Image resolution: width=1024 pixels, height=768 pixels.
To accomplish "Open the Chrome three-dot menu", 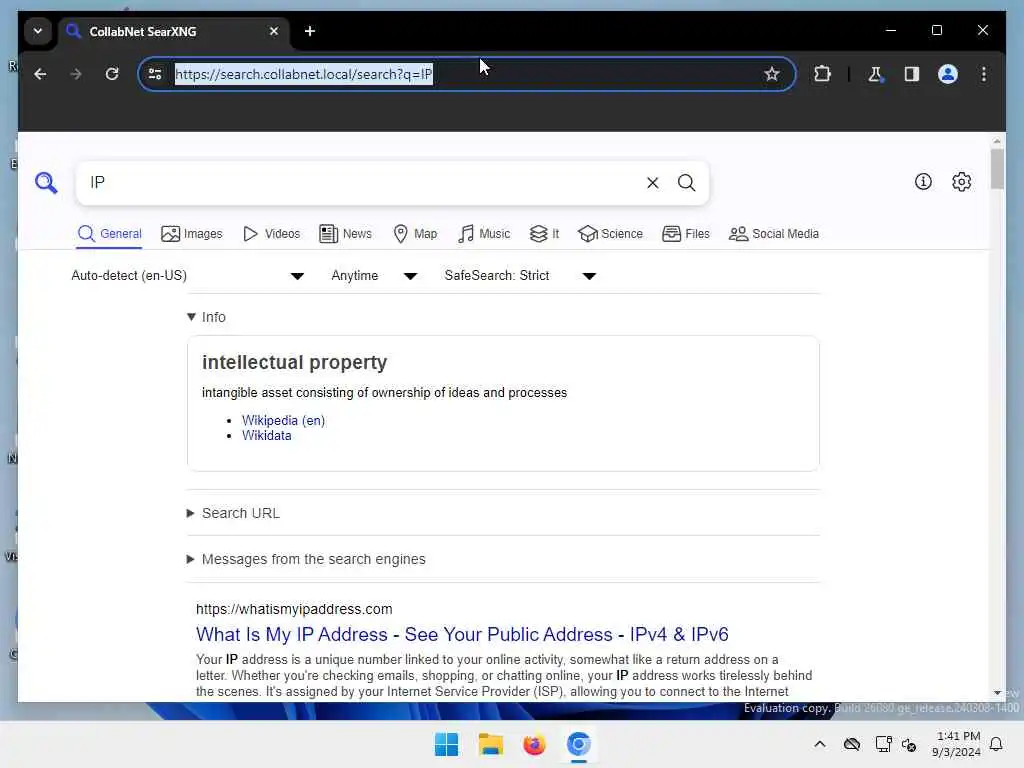I will point(984,74).
